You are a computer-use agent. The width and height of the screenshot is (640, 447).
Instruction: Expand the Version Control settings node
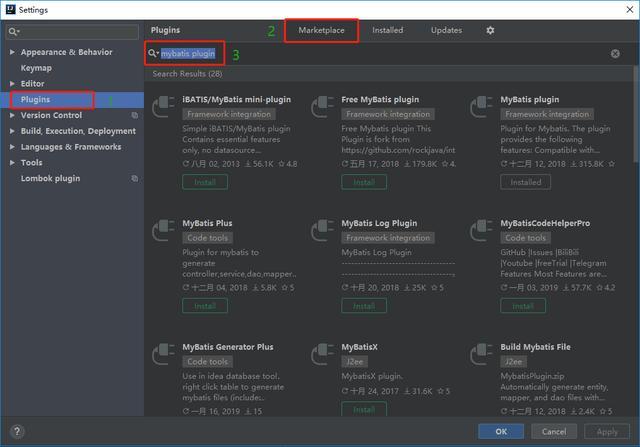pos(12,116)
